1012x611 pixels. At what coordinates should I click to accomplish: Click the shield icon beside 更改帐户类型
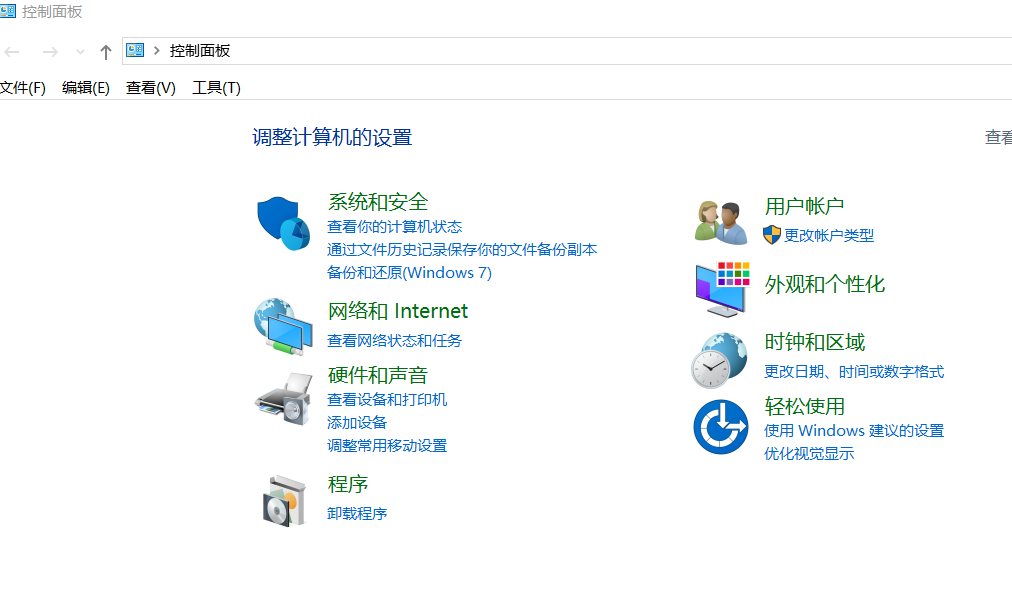(771, 235)
